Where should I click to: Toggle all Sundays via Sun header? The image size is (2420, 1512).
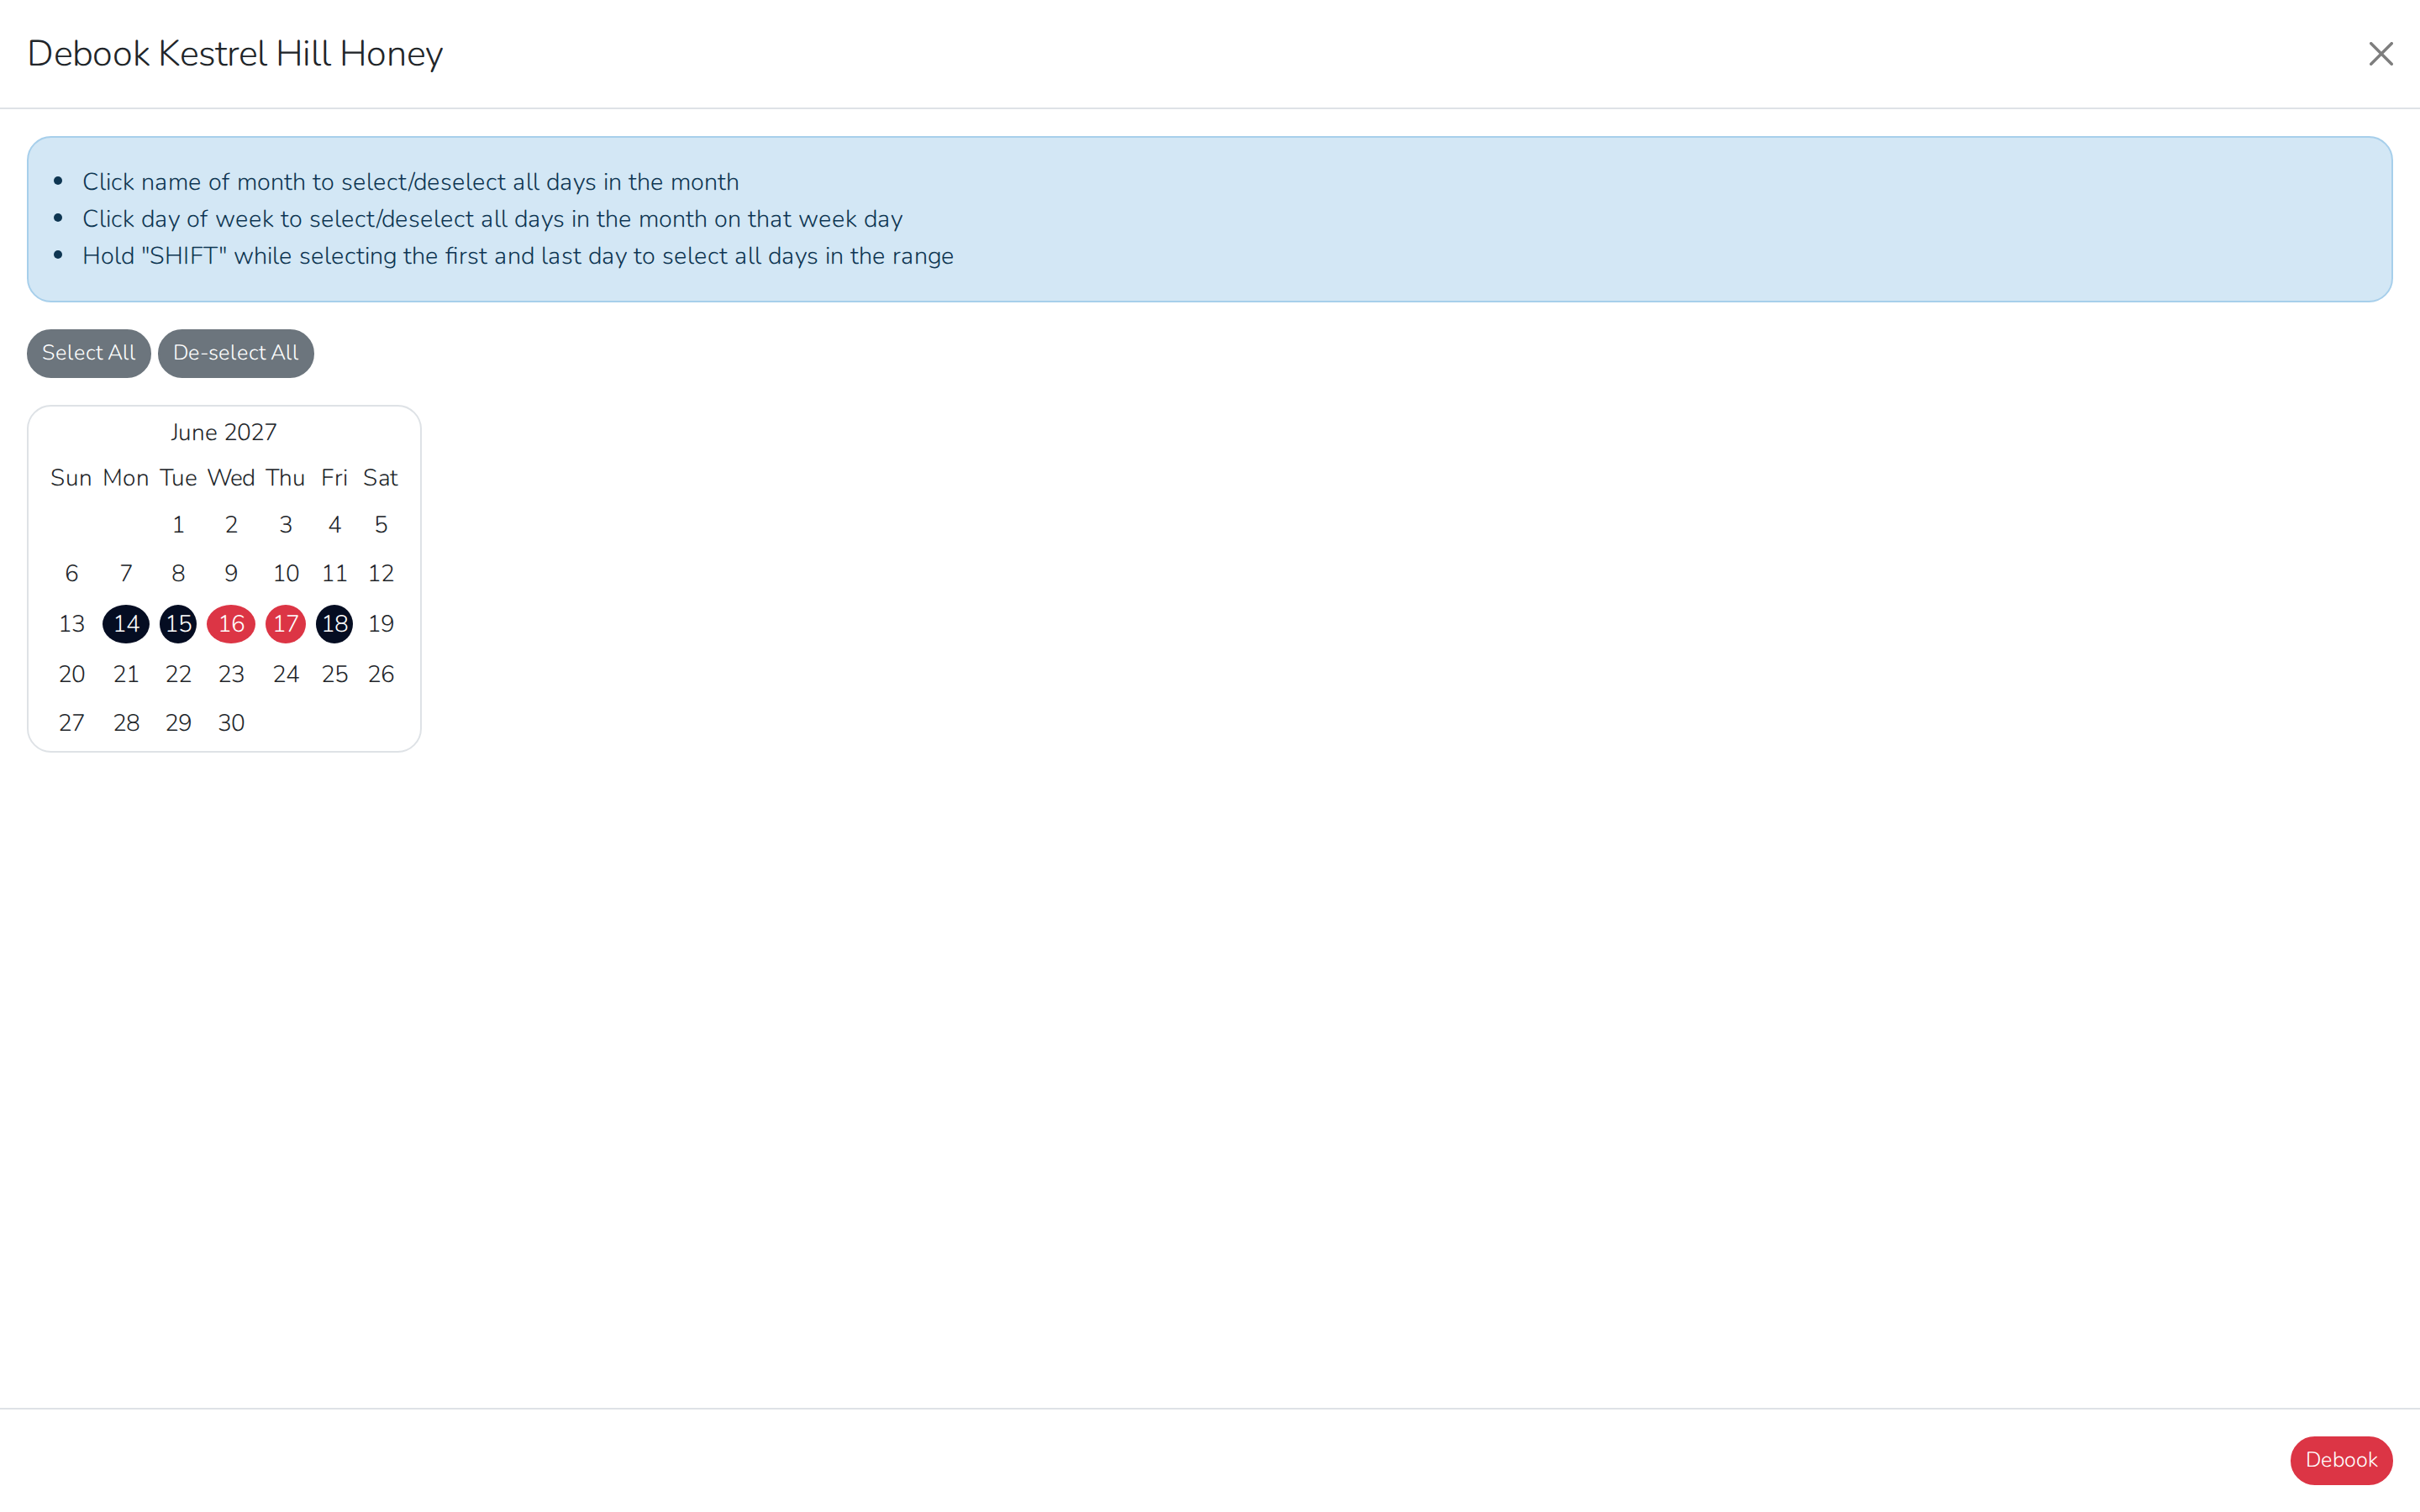pos(71,478)
